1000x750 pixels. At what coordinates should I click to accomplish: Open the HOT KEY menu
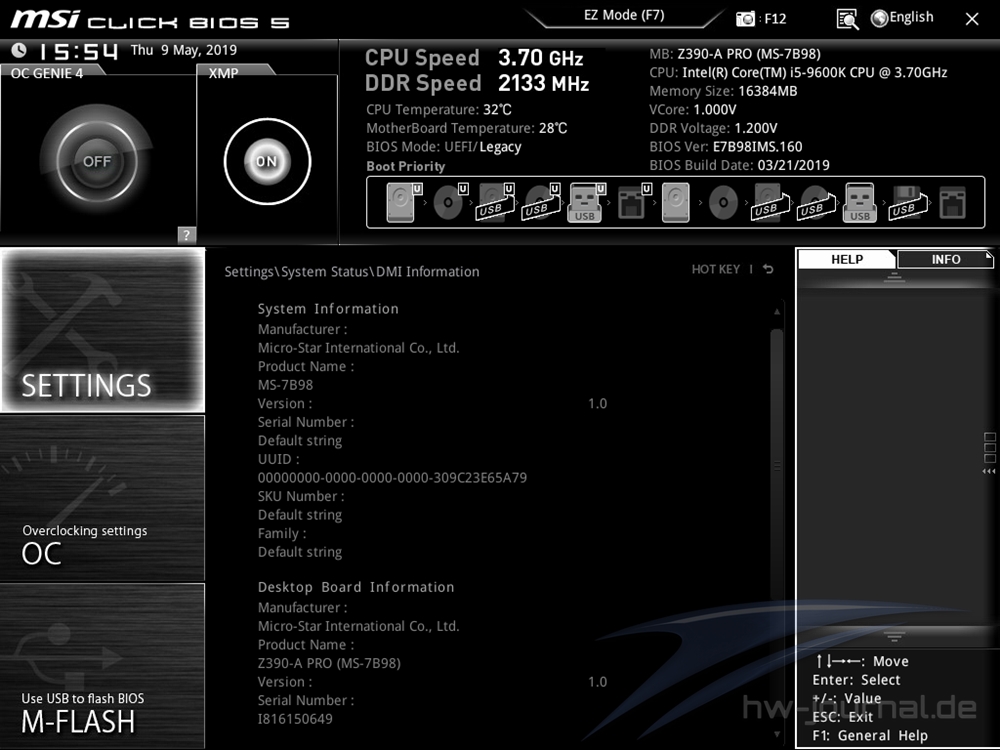(x=716, y=269)
